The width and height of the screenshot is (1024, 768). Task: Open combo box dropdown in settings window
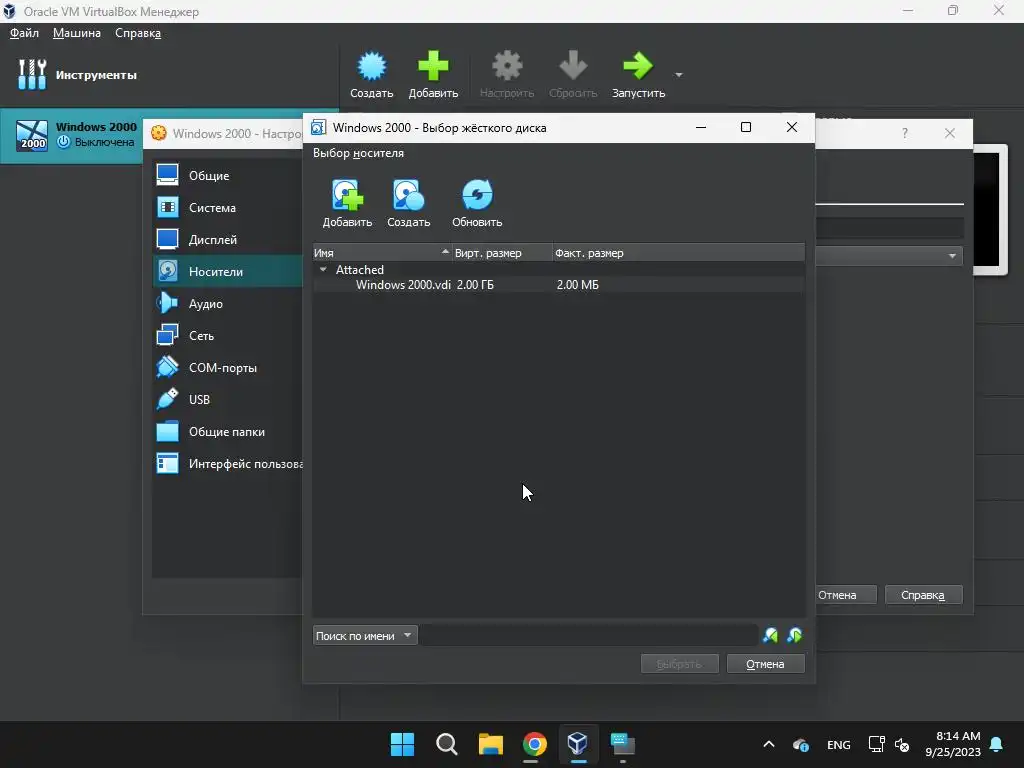[x=952, y=255]
